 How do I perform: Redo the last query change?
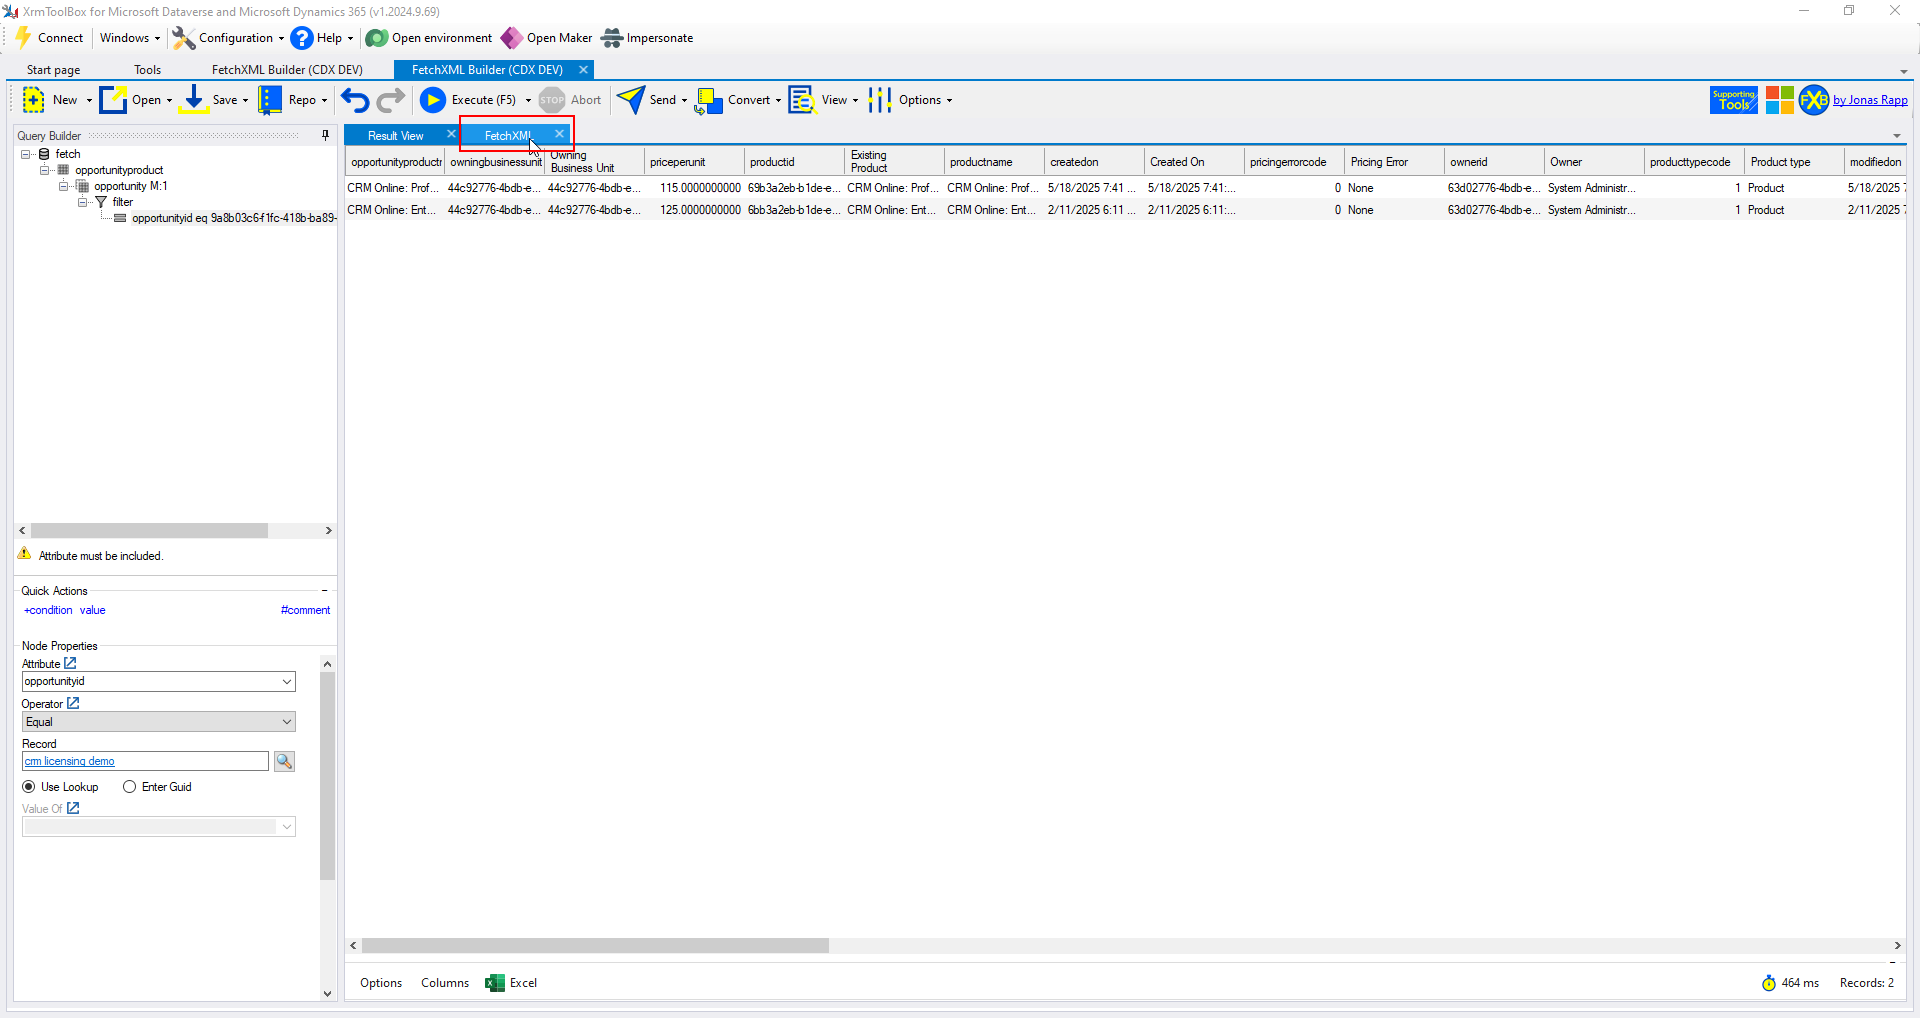(x=391, y=100)
